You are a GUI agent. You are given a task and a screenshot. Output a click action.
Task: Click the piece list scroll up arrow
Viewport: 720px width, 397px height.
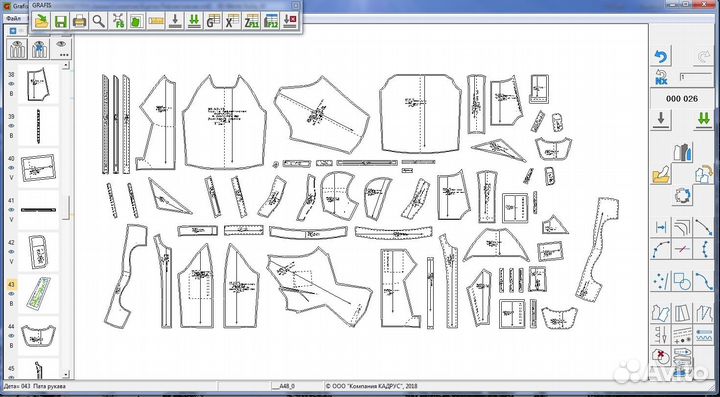pos(66,66)
